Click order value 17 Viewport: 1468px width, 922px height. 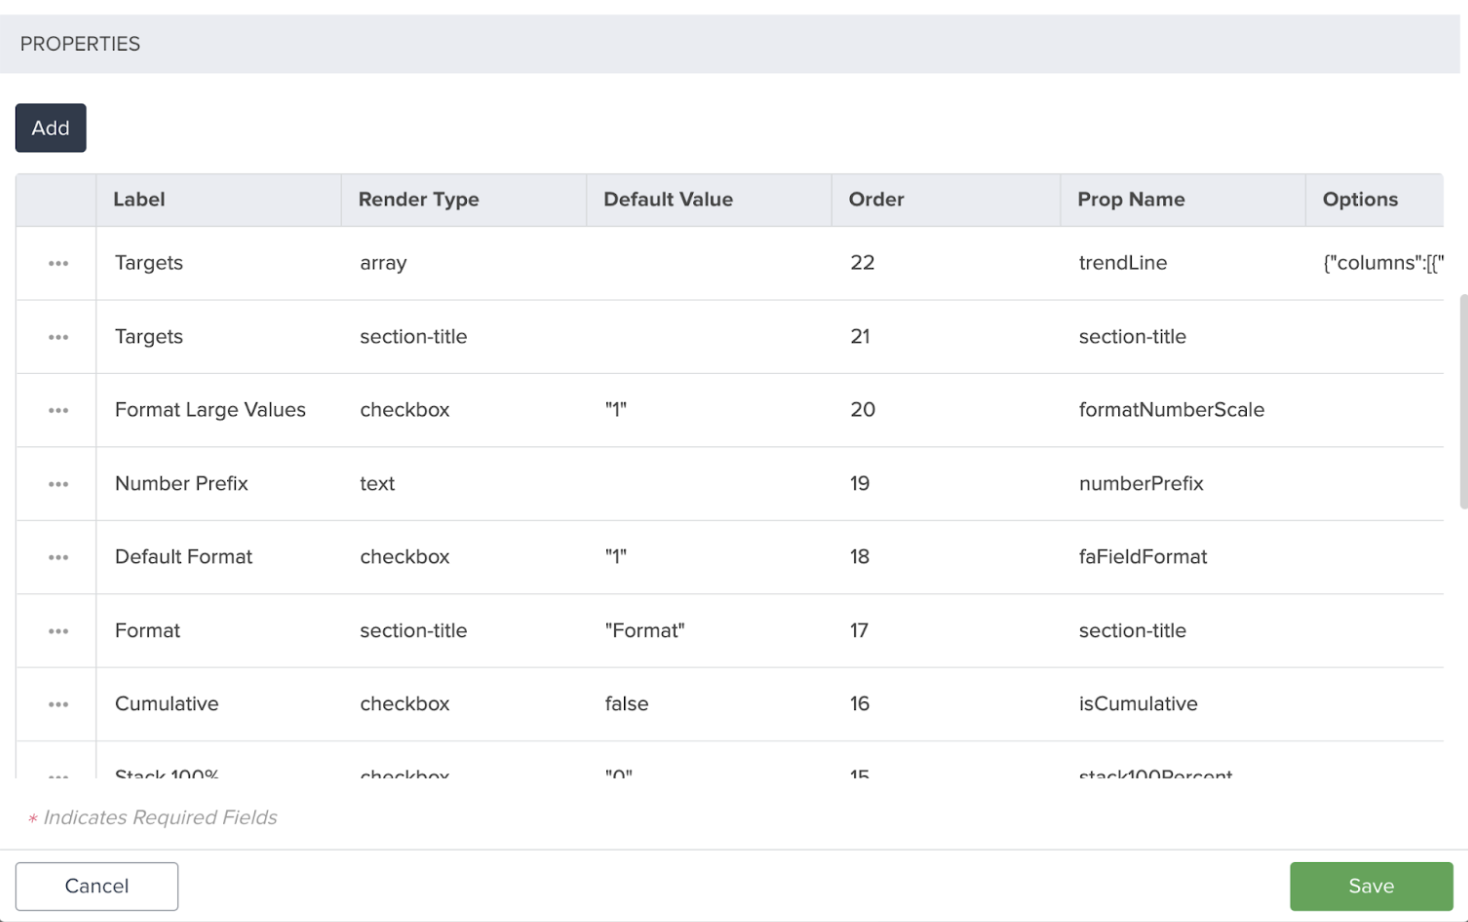pos(858,631)
